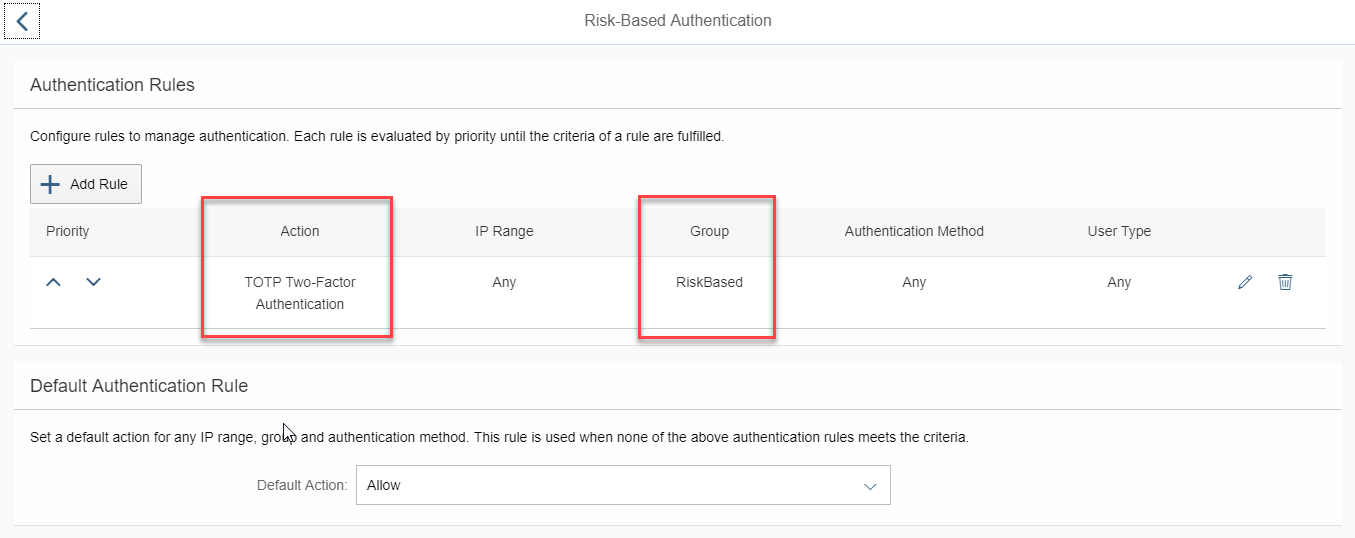Click the Group column header

[710, 231]
